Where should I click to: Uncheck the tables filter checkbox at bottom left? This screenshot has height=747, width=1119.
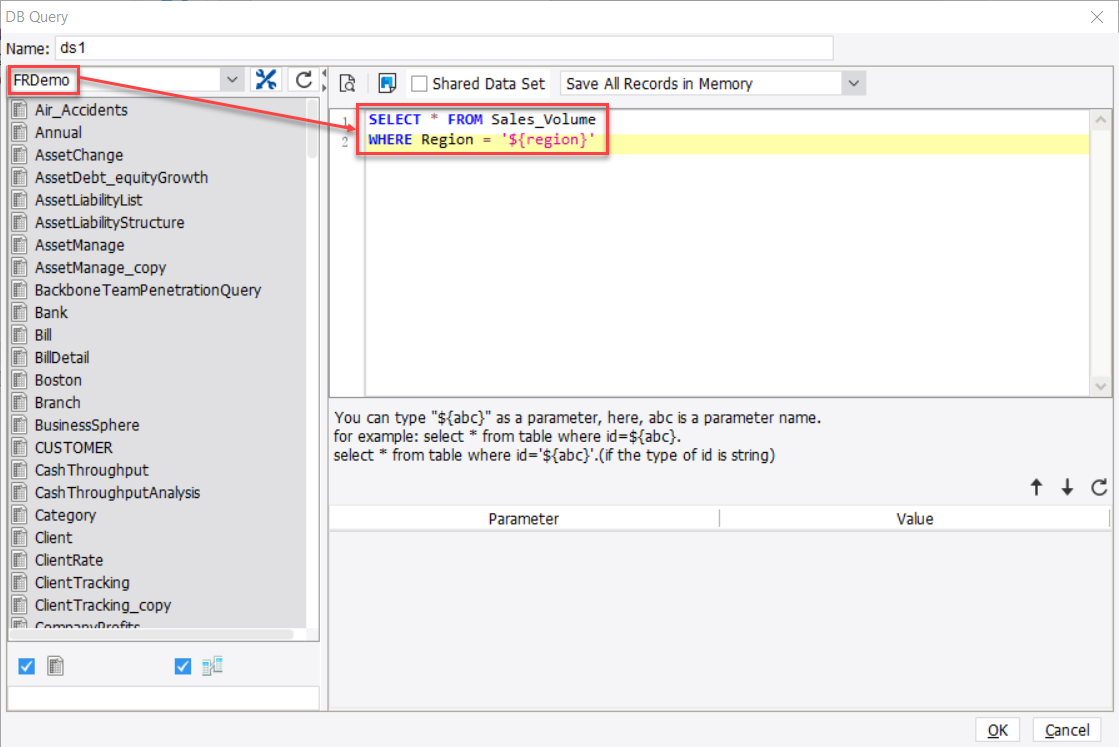click(24, 666)
